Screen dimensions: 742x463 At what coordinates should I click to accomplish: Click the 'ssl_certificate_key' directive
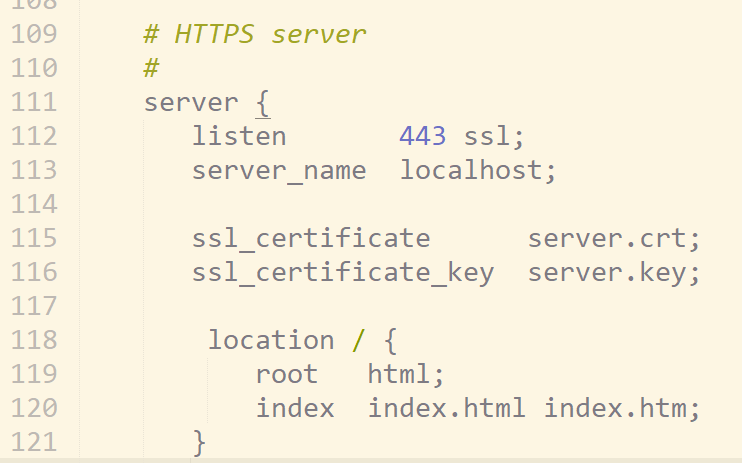point(343,273)
